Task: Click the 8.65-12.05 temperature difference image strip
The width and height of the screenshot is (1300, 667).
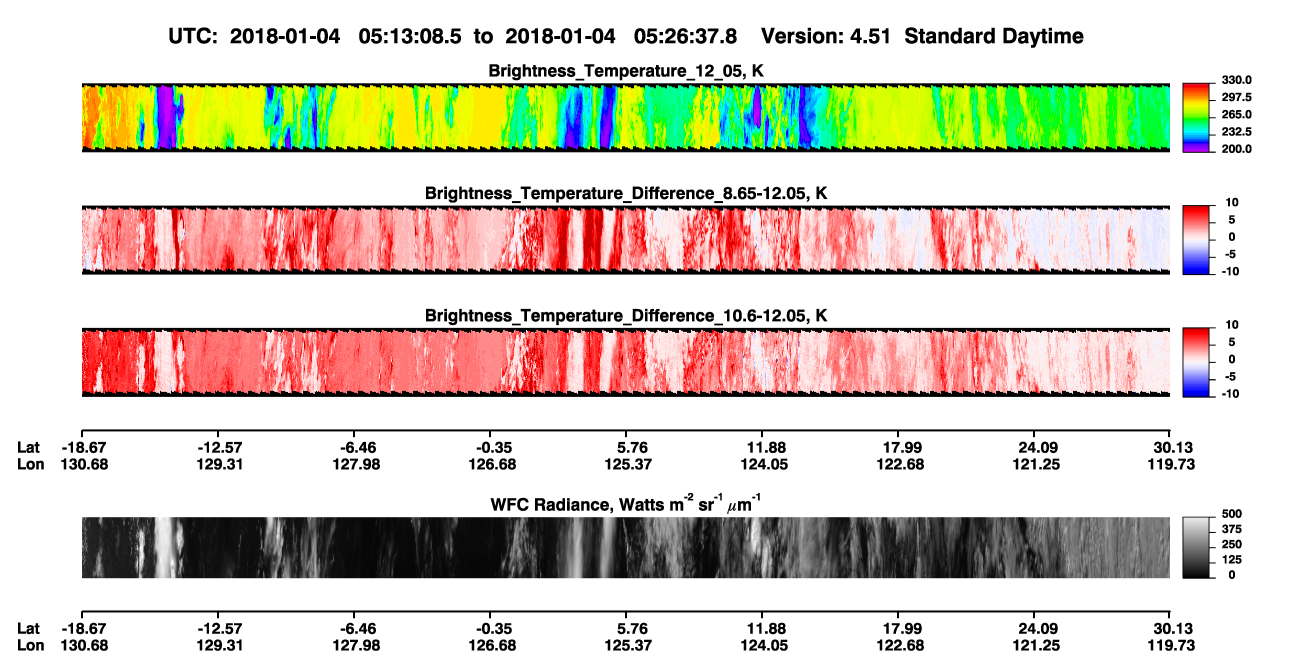Action: tap(625, 240)
